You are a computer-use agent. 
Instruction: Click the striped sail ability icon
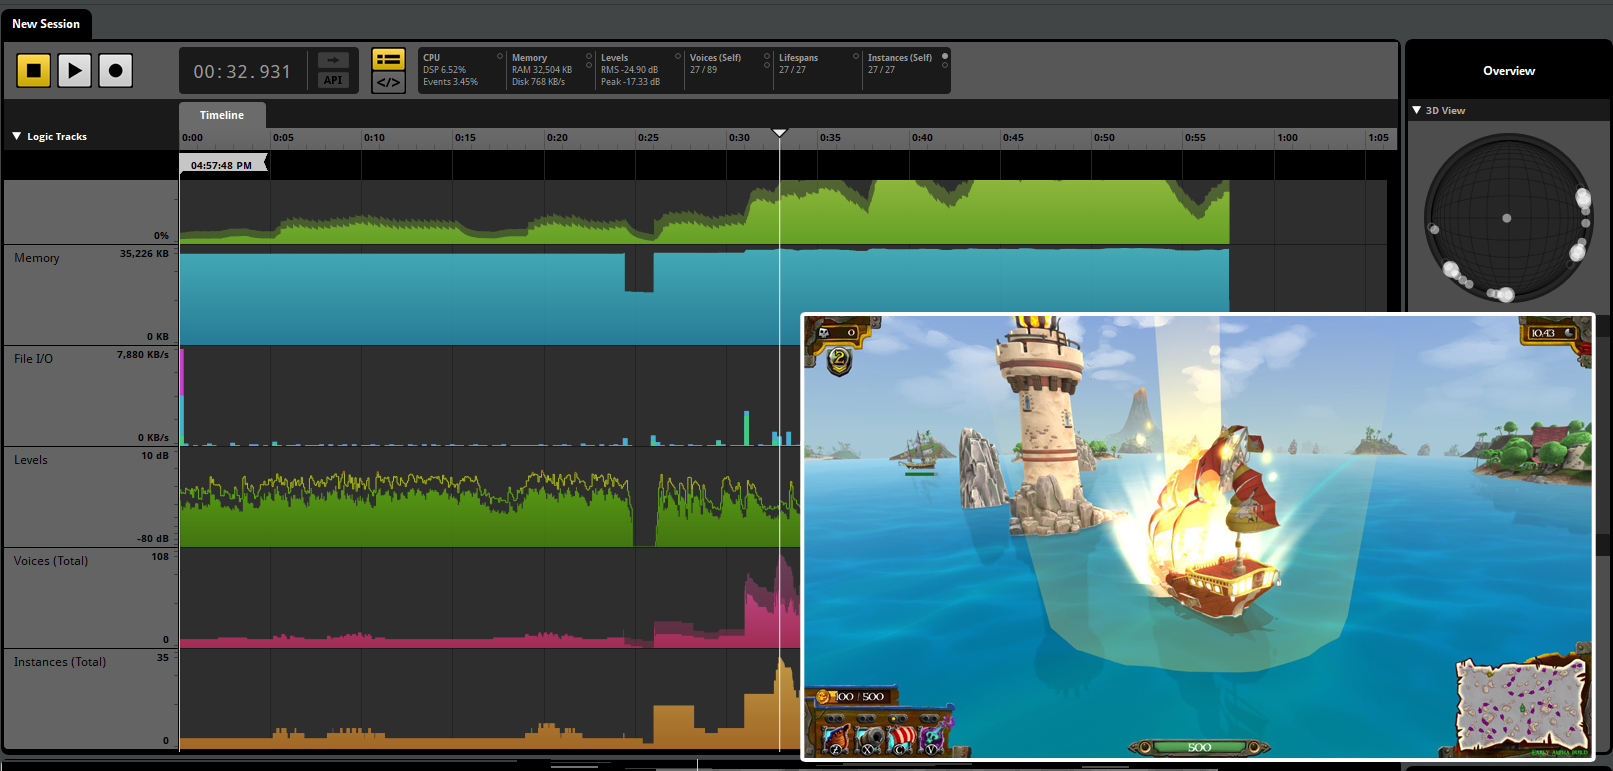pos(902,740)
